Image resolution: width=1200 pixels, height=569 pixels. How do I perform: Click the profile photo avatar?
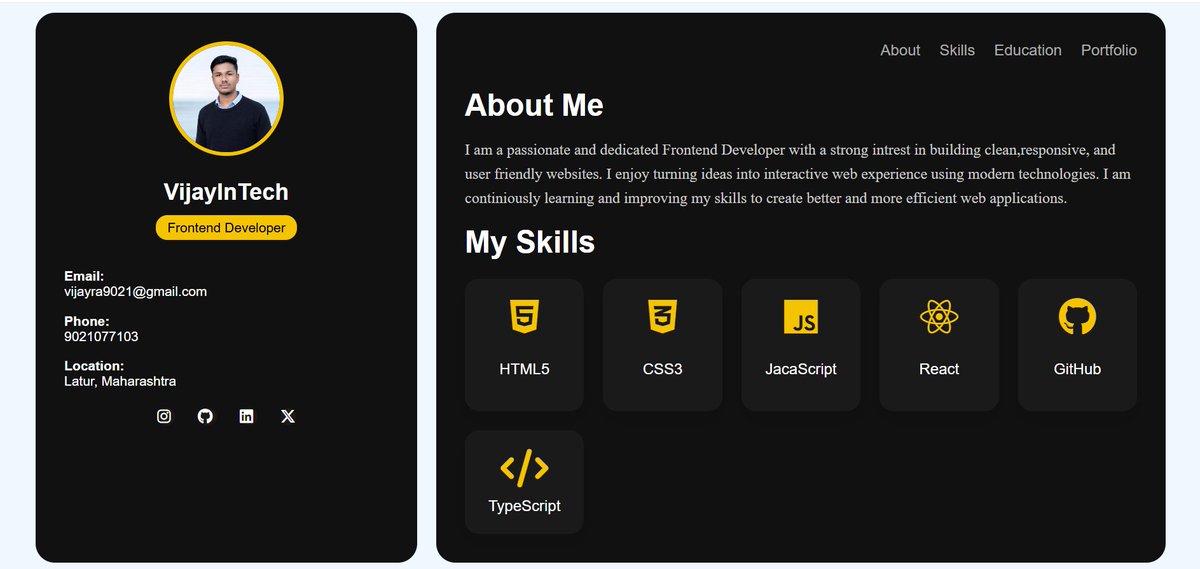[x=226, y=98]
